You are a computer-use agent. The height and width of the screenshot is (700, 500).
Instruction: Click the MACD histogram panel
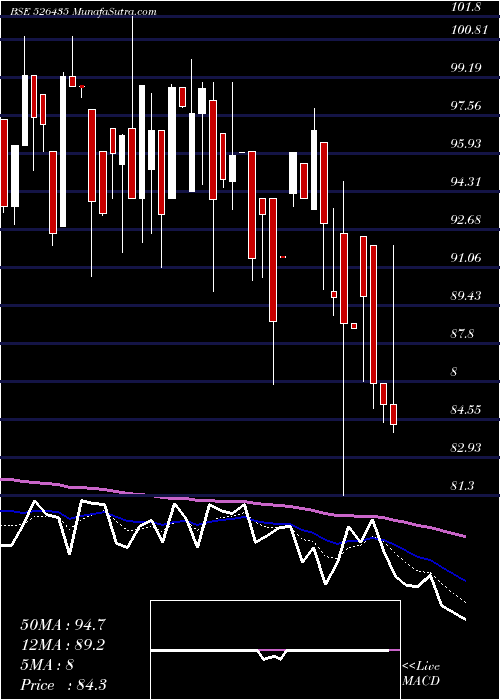pyautogui.click(x=275, y=650)
